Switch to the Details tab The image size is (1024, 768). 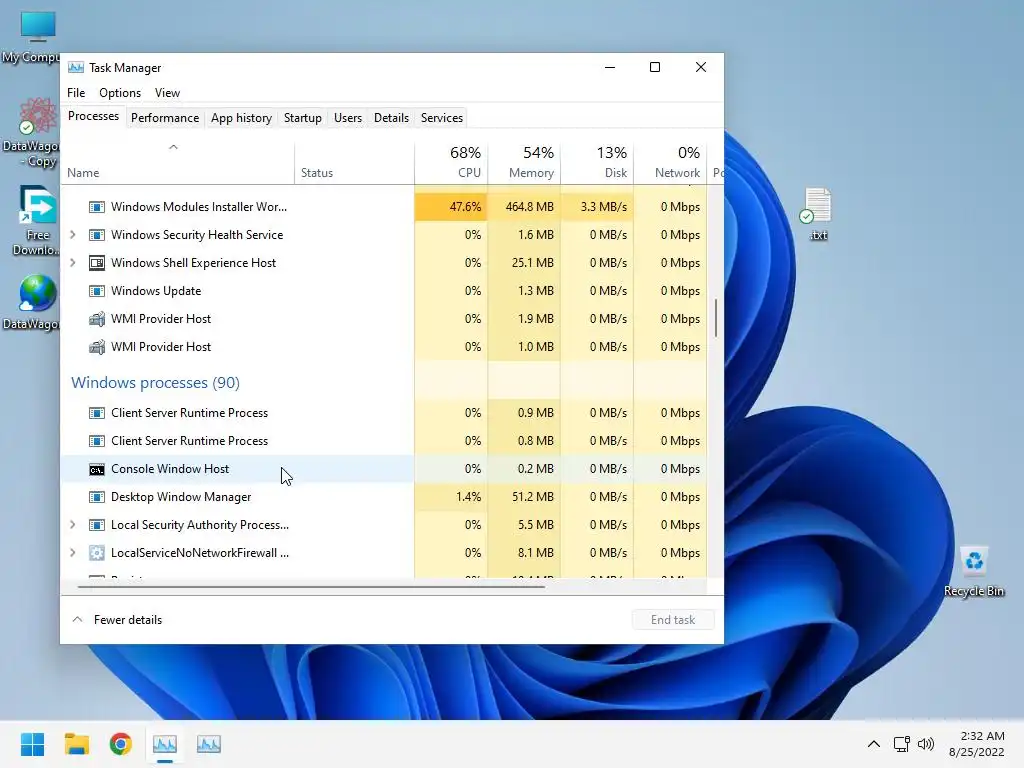pyautogui.click(x=391, y=118)
